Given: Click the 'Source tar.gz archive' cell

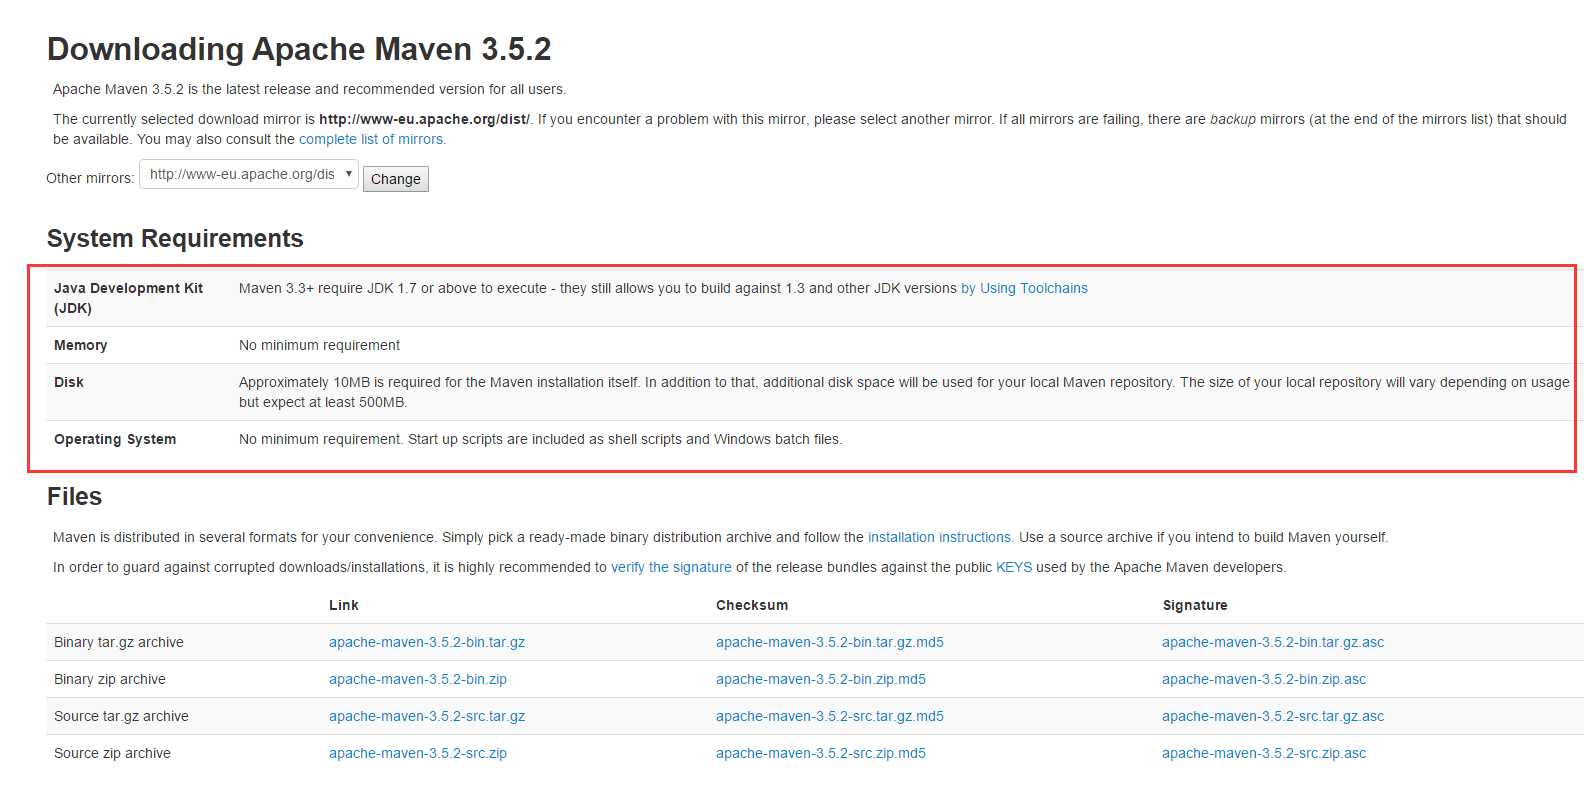Looking at the screenshot, I should point(121,716).
